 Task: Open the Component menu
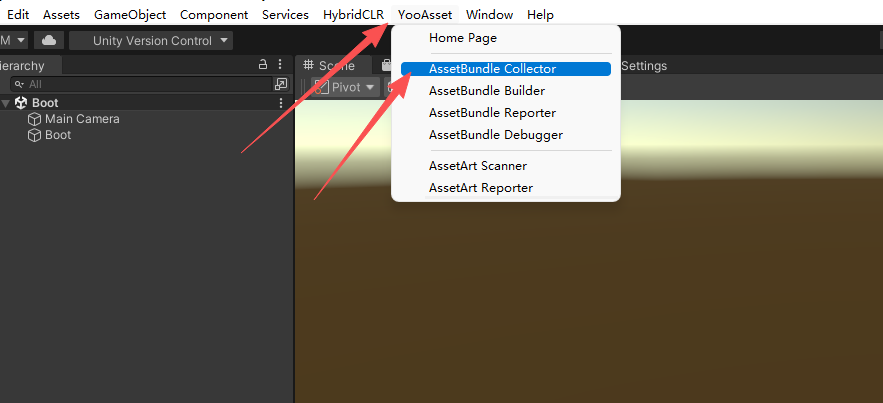(x=214, y=15)
